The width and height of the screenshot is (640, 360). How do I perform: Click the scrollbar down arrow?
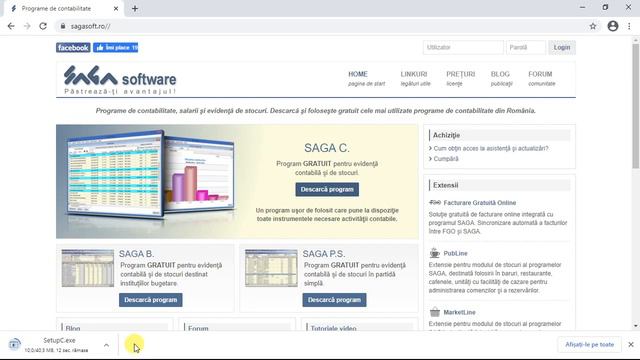point(636,326)
